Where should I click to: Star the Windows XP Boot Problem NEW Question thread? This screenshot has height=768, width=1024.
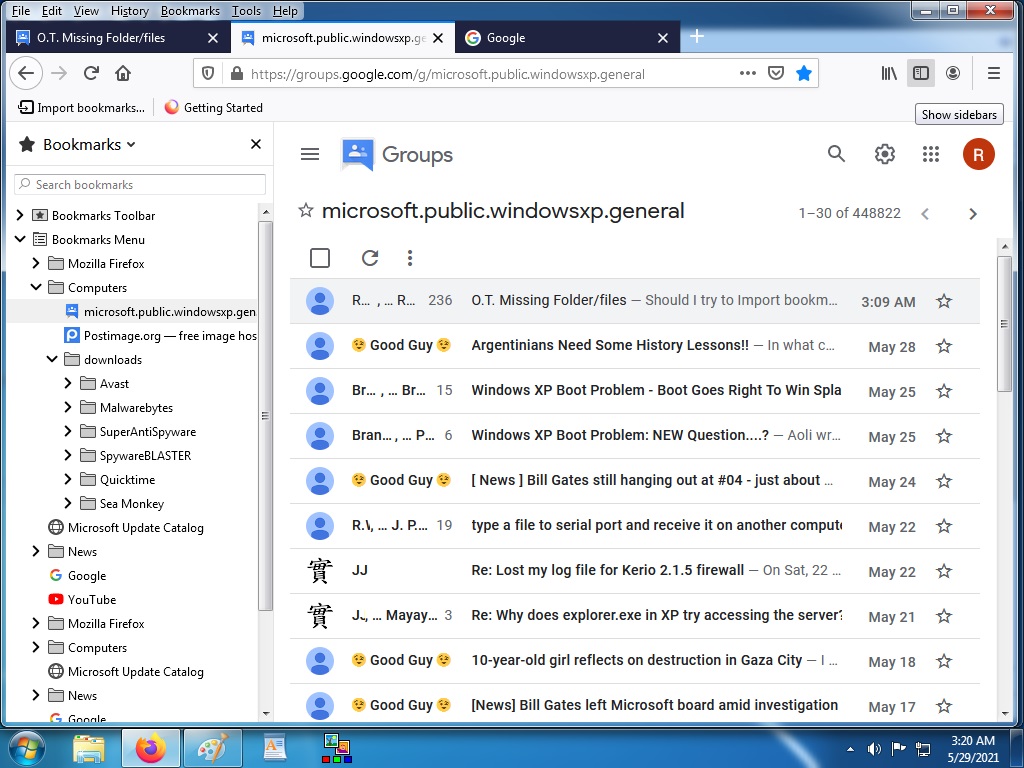click(x=944, y=436)
